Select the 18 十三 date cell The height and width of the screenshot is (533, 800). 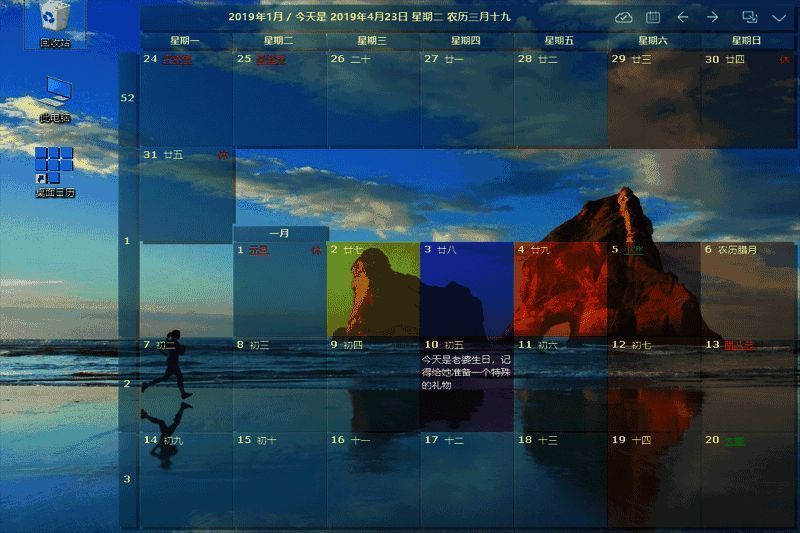coord(560,479)
